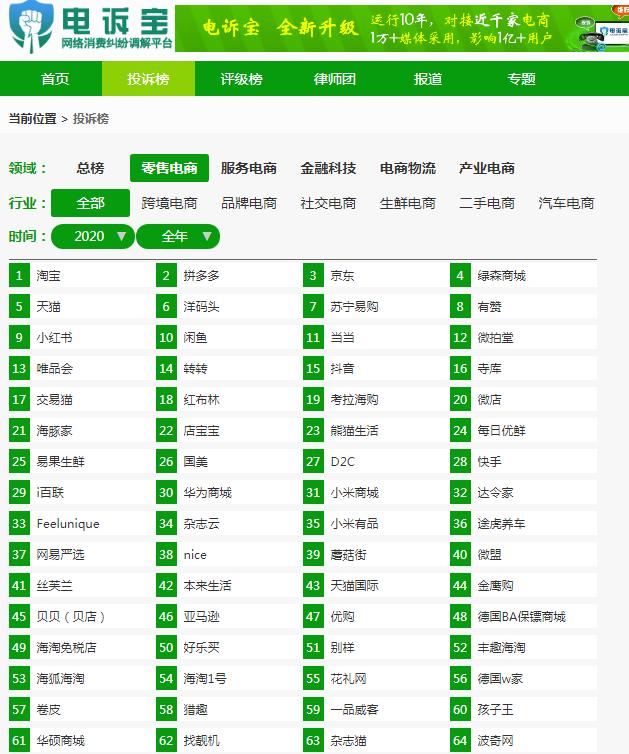This screenshot has height=754, width=629.
Task: Open rank 58 猎趣 entry
Action: click(x=227, y=710)
